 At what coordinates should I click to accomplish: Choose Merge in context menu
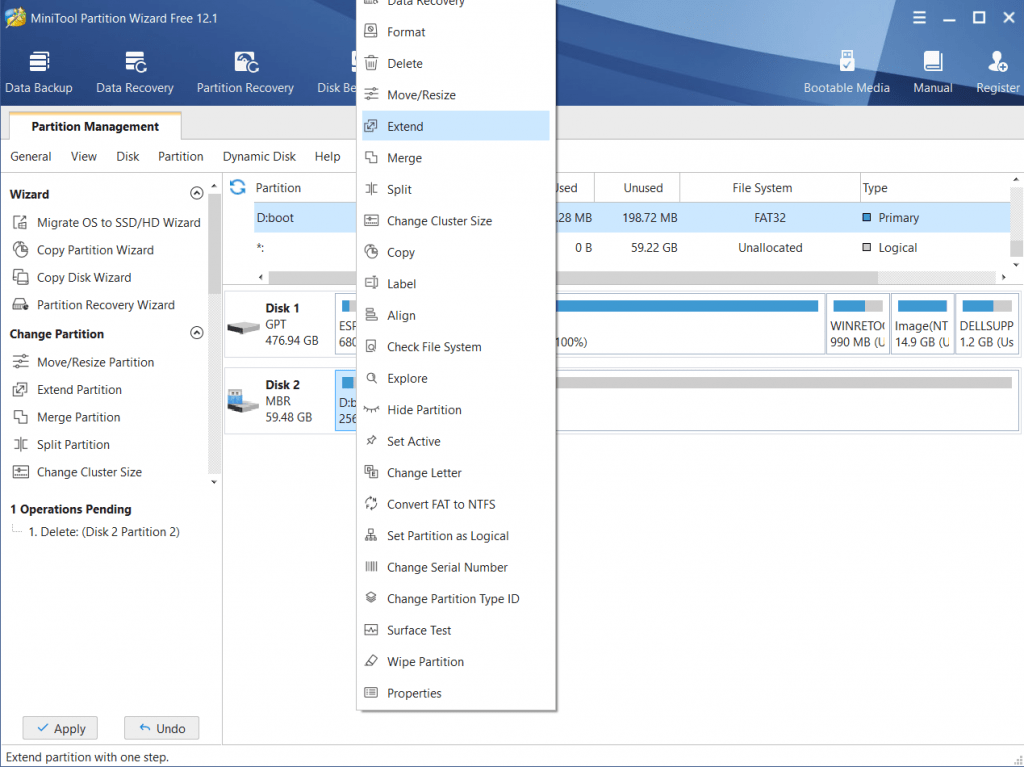[x=456, y=157]
